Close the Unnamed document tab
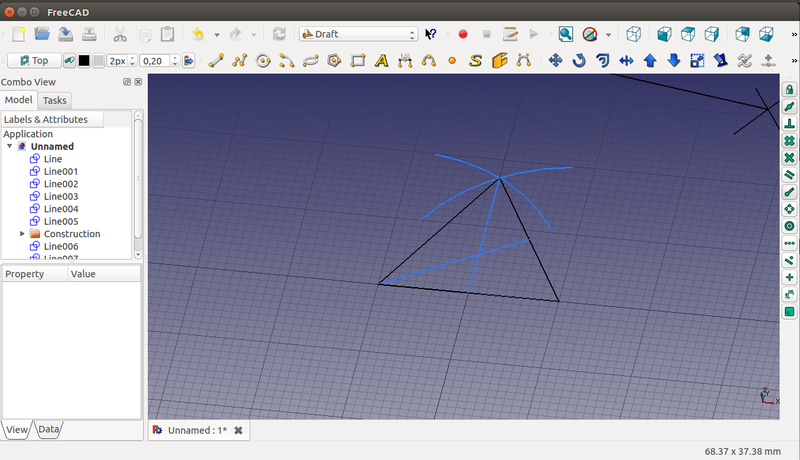 [x=238, y=430]
